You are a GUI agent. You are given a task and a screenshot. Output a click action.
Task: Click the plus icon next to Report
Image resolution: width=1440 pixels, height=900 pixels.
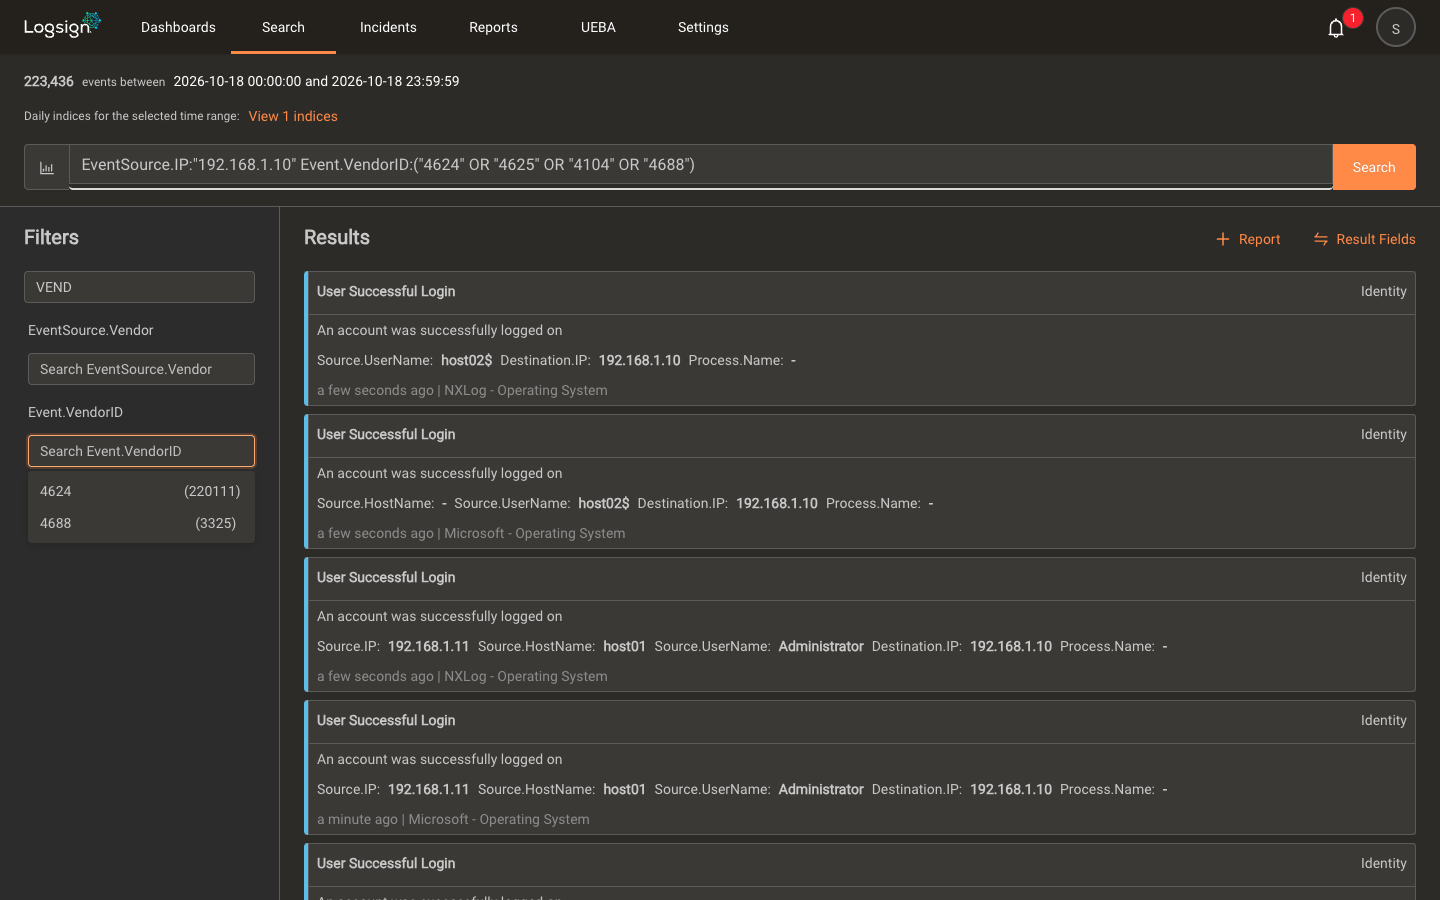pyautogui.click(x=1222, y=239)
